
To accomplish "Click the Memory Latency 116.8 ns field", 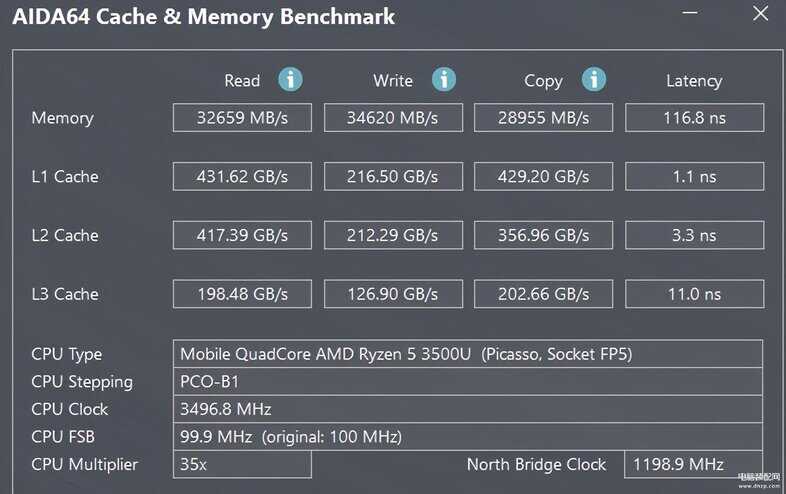I will (x=694, y=118).
